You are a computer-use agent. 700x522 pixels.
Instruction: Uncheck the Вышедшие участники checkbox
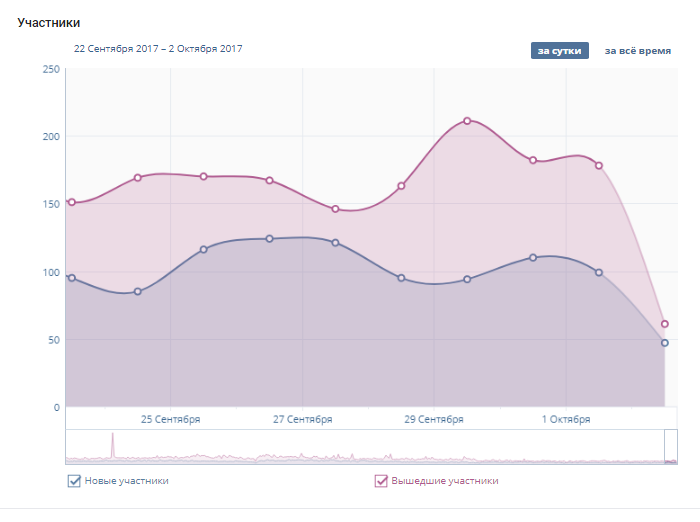click(x=381, y=481)
